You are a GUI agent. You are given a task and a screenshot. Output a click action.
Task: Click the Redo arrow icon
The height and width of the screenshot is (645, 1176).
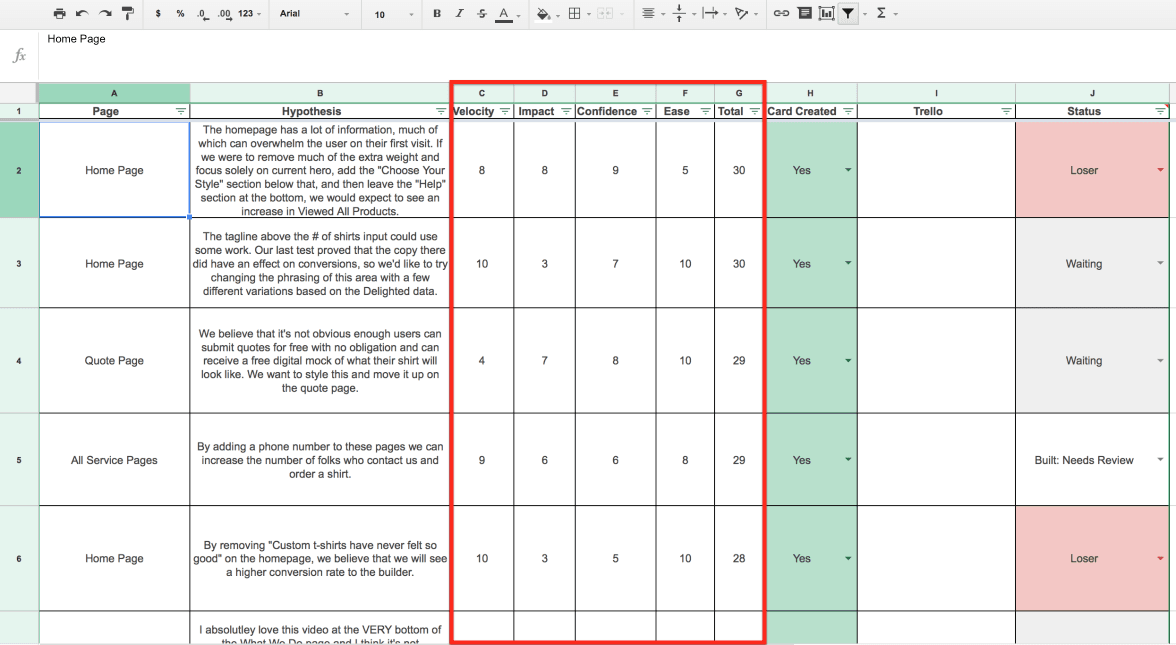(x=104, y=14)
